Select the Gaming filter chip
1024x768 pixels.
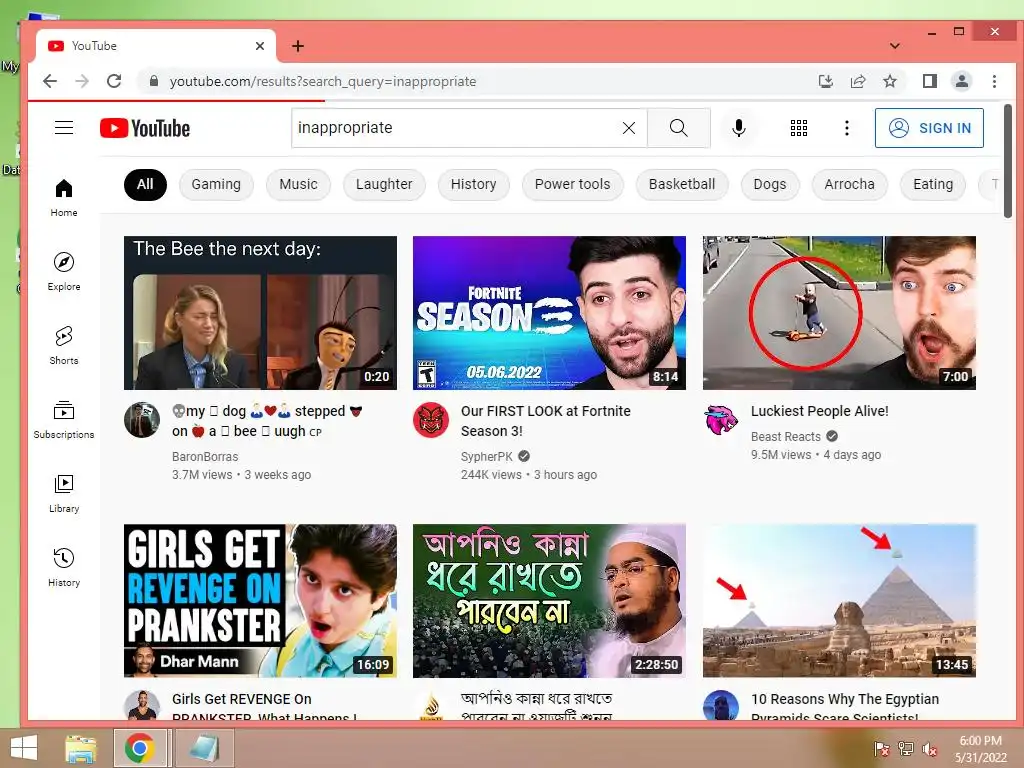216,185
